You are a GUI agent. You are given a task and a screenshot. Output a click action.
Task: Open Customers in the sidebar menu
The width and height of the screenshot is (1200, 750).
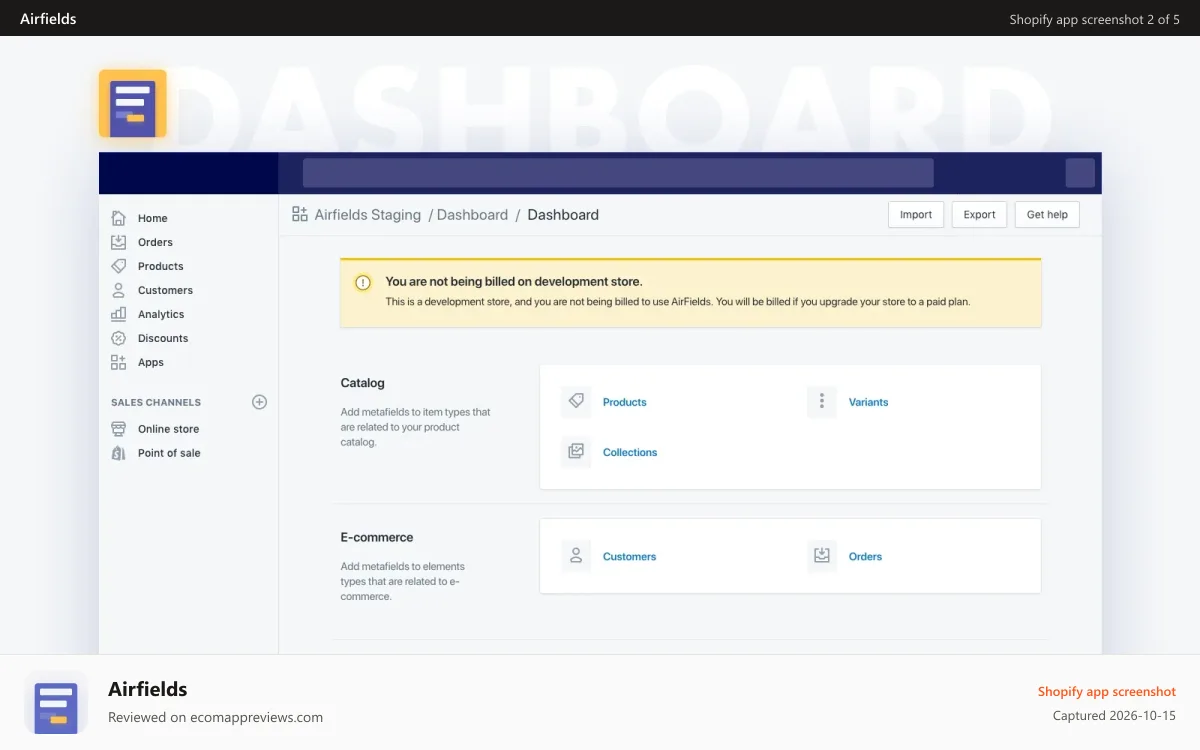[165, 290]
